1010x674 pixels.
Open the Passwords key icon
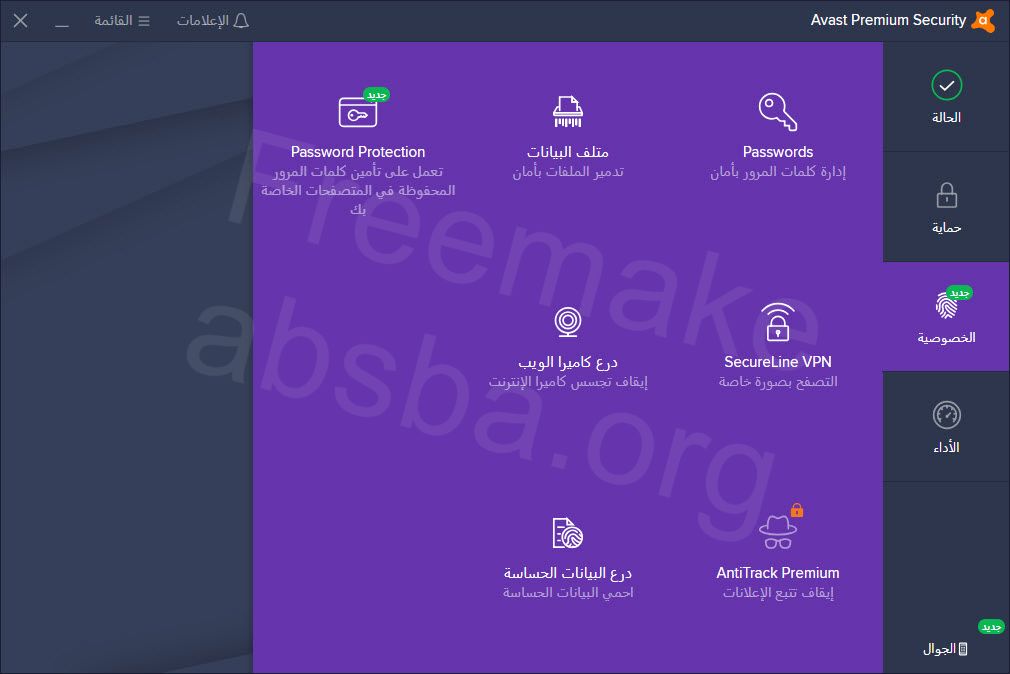tap(777, 112)
